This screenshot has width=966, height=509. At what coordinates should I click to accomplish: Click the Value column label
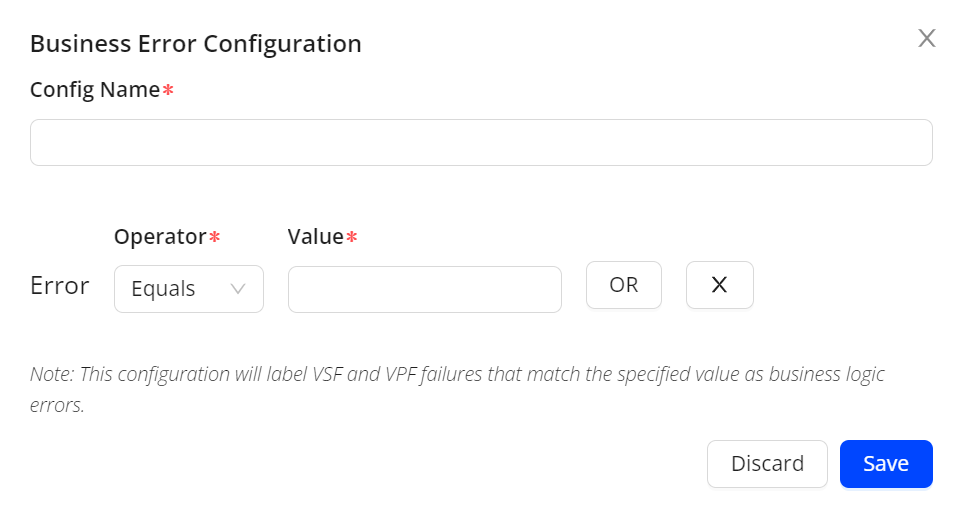point(315,237)
